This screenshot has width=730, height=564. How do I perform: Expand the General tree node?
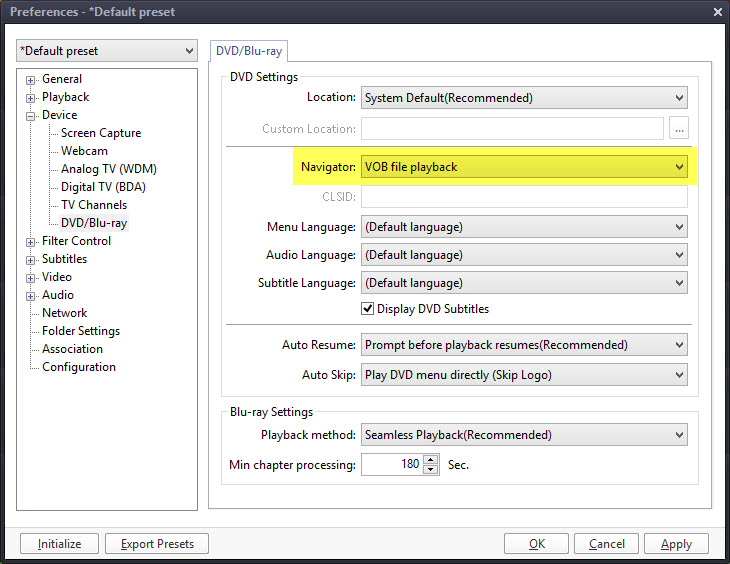tap(31, 80)
